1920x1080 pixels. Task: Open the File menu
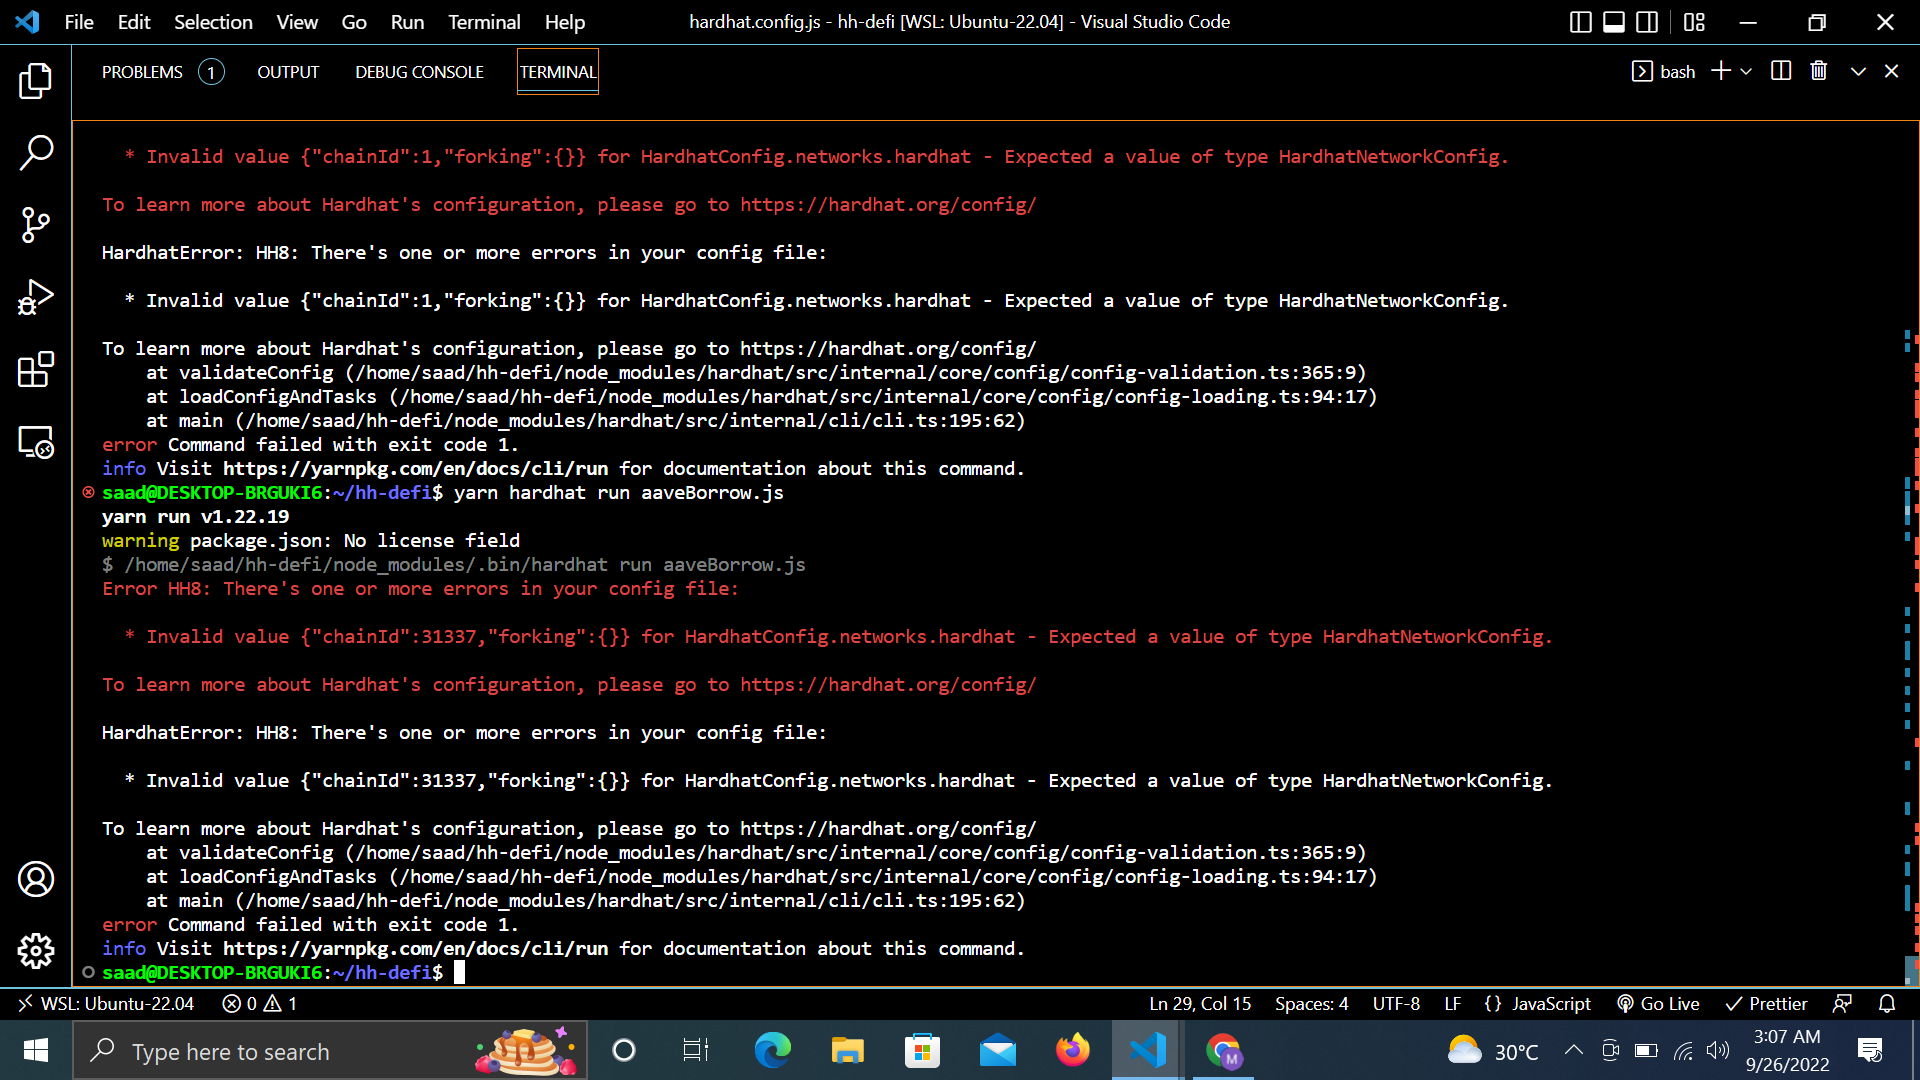click(x=79, y=22)
